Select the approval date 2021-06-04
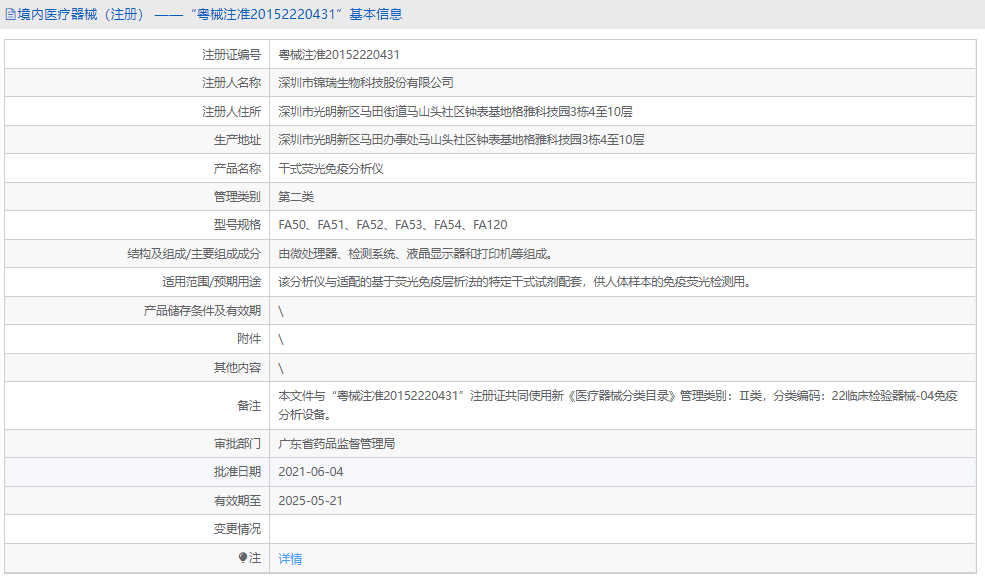This screenshot has width=985, height=583. [x=312, y=471]
